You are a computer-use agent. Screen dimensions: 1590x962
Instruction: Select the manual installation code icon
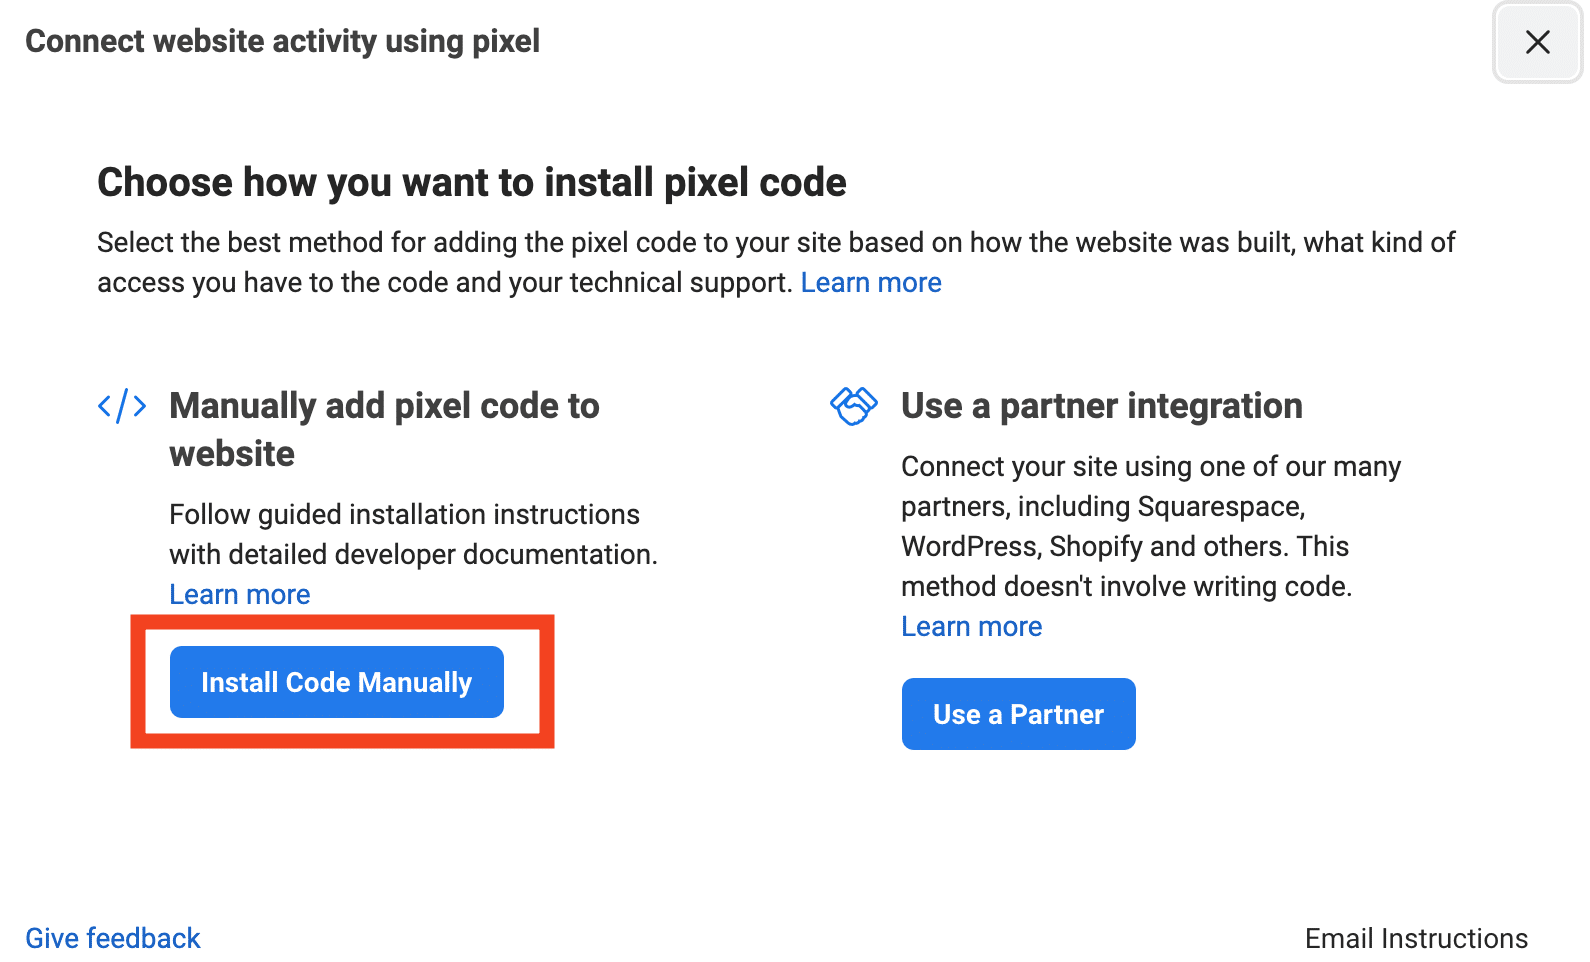(x=121, y=406)
